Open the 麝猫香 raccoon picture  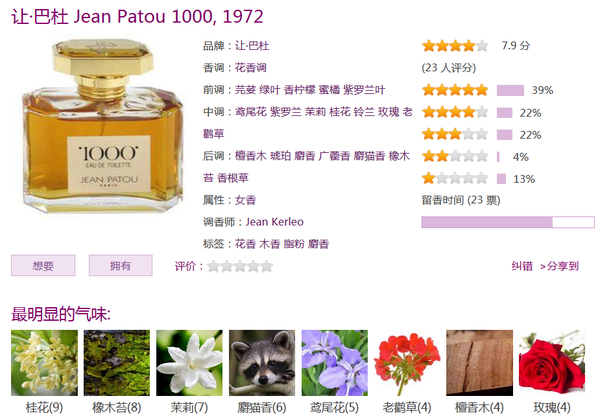pos(262,362)
